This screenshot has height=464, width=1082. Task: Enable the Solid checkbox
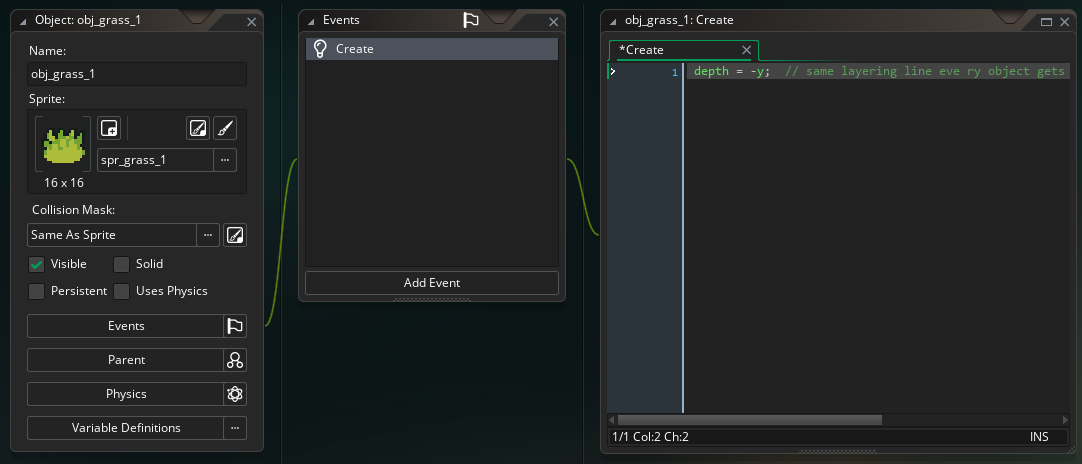tap(121, 264)
